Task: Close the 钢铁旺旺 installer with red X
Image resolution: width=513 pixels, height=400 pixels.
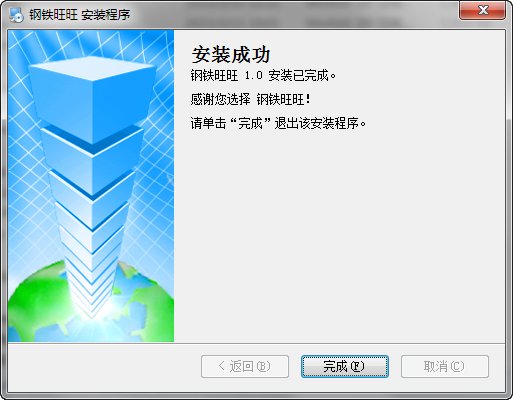Action: 482,10
